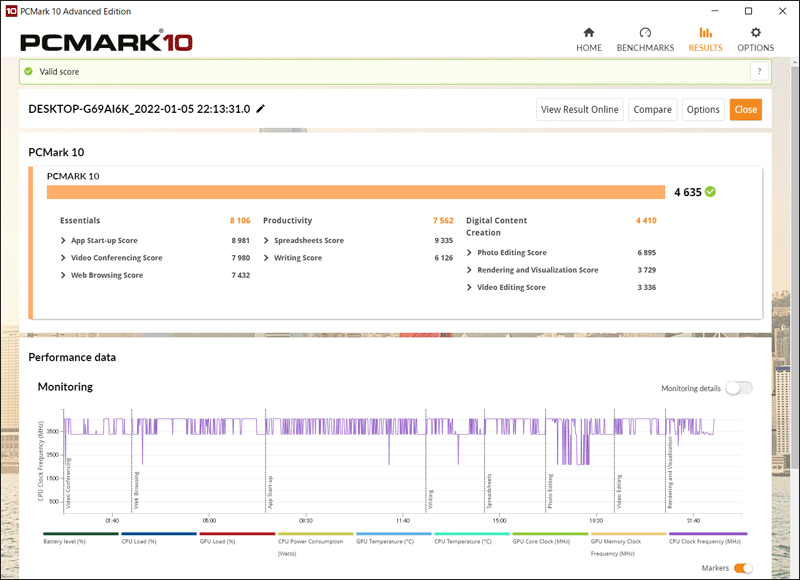This screenshot has width=800, height=580.
Task: Click green check beside 4 635 score
Action: (x=710, y=192)
